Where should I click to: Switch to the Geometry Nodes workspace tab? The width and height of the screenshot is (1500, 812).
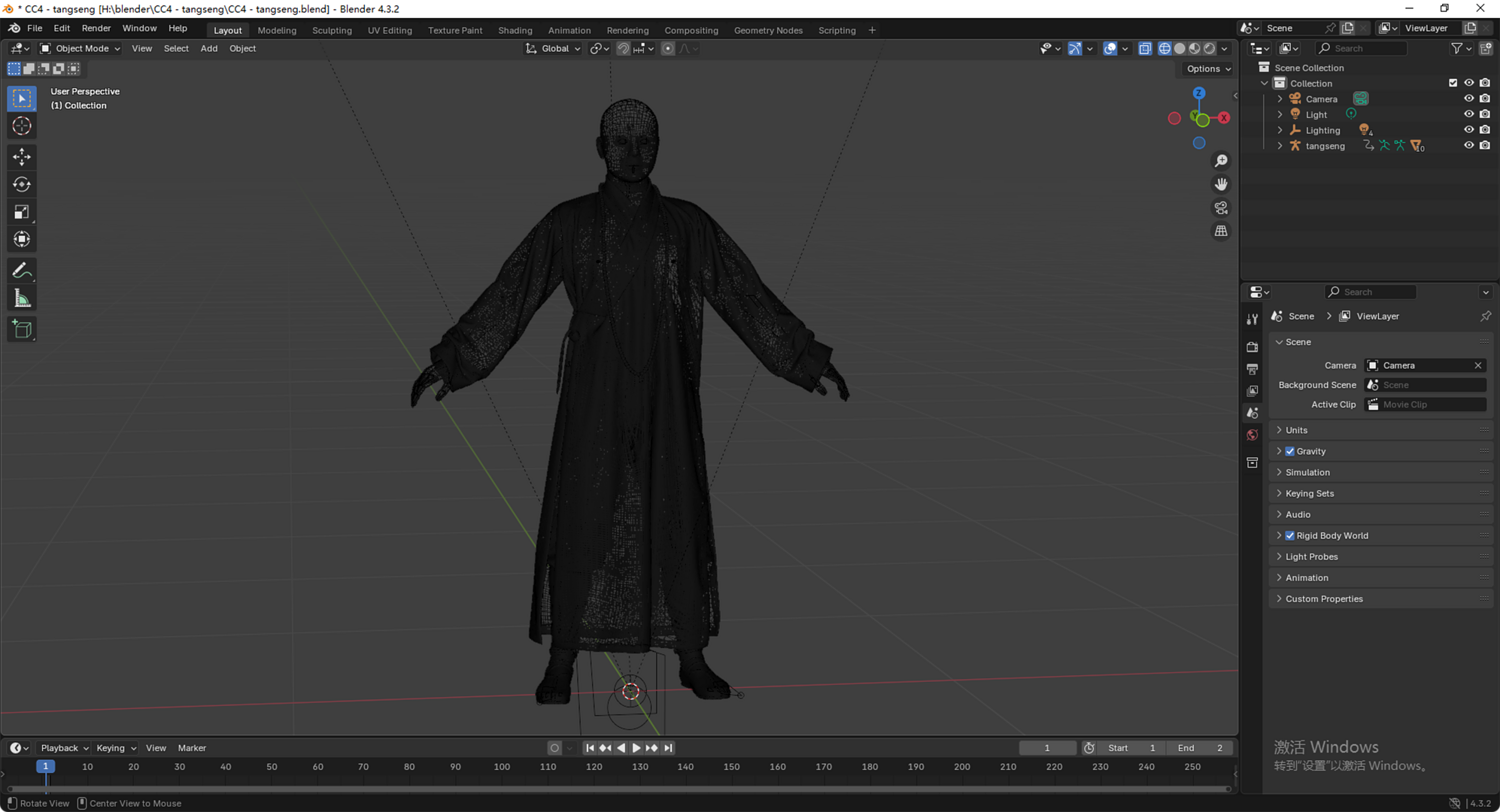coord(768,30)
